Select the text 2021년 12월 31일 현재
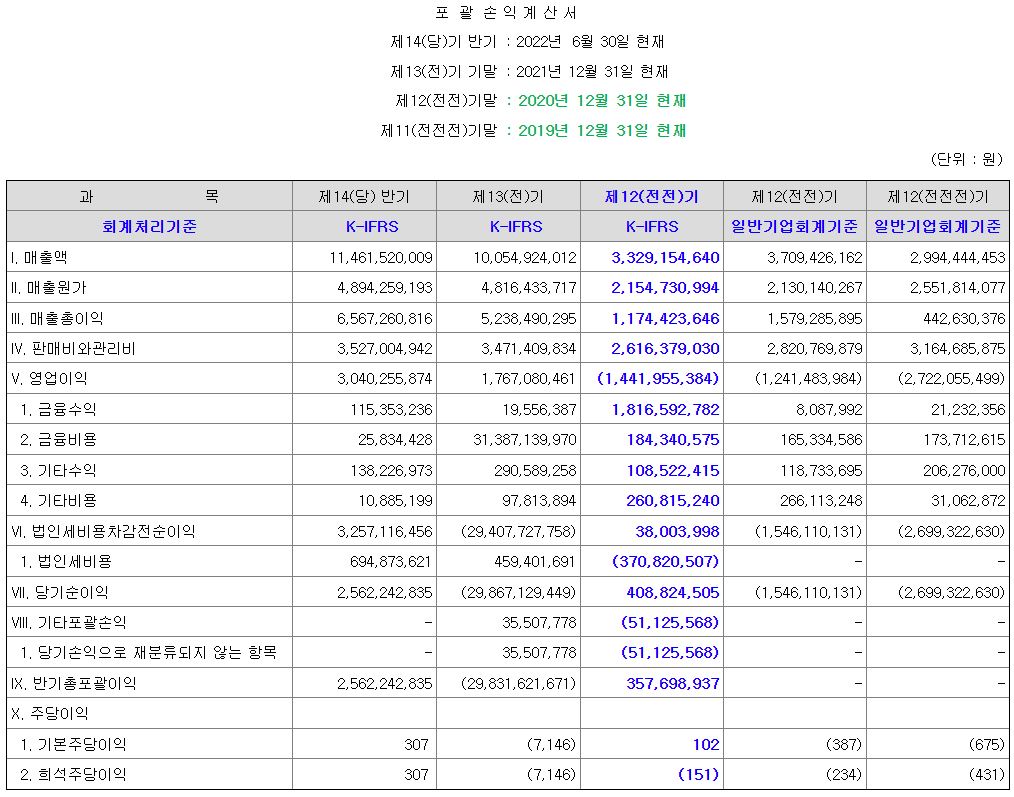The height and width of the screenshot is (797, 1014). [x=592, y=71]
